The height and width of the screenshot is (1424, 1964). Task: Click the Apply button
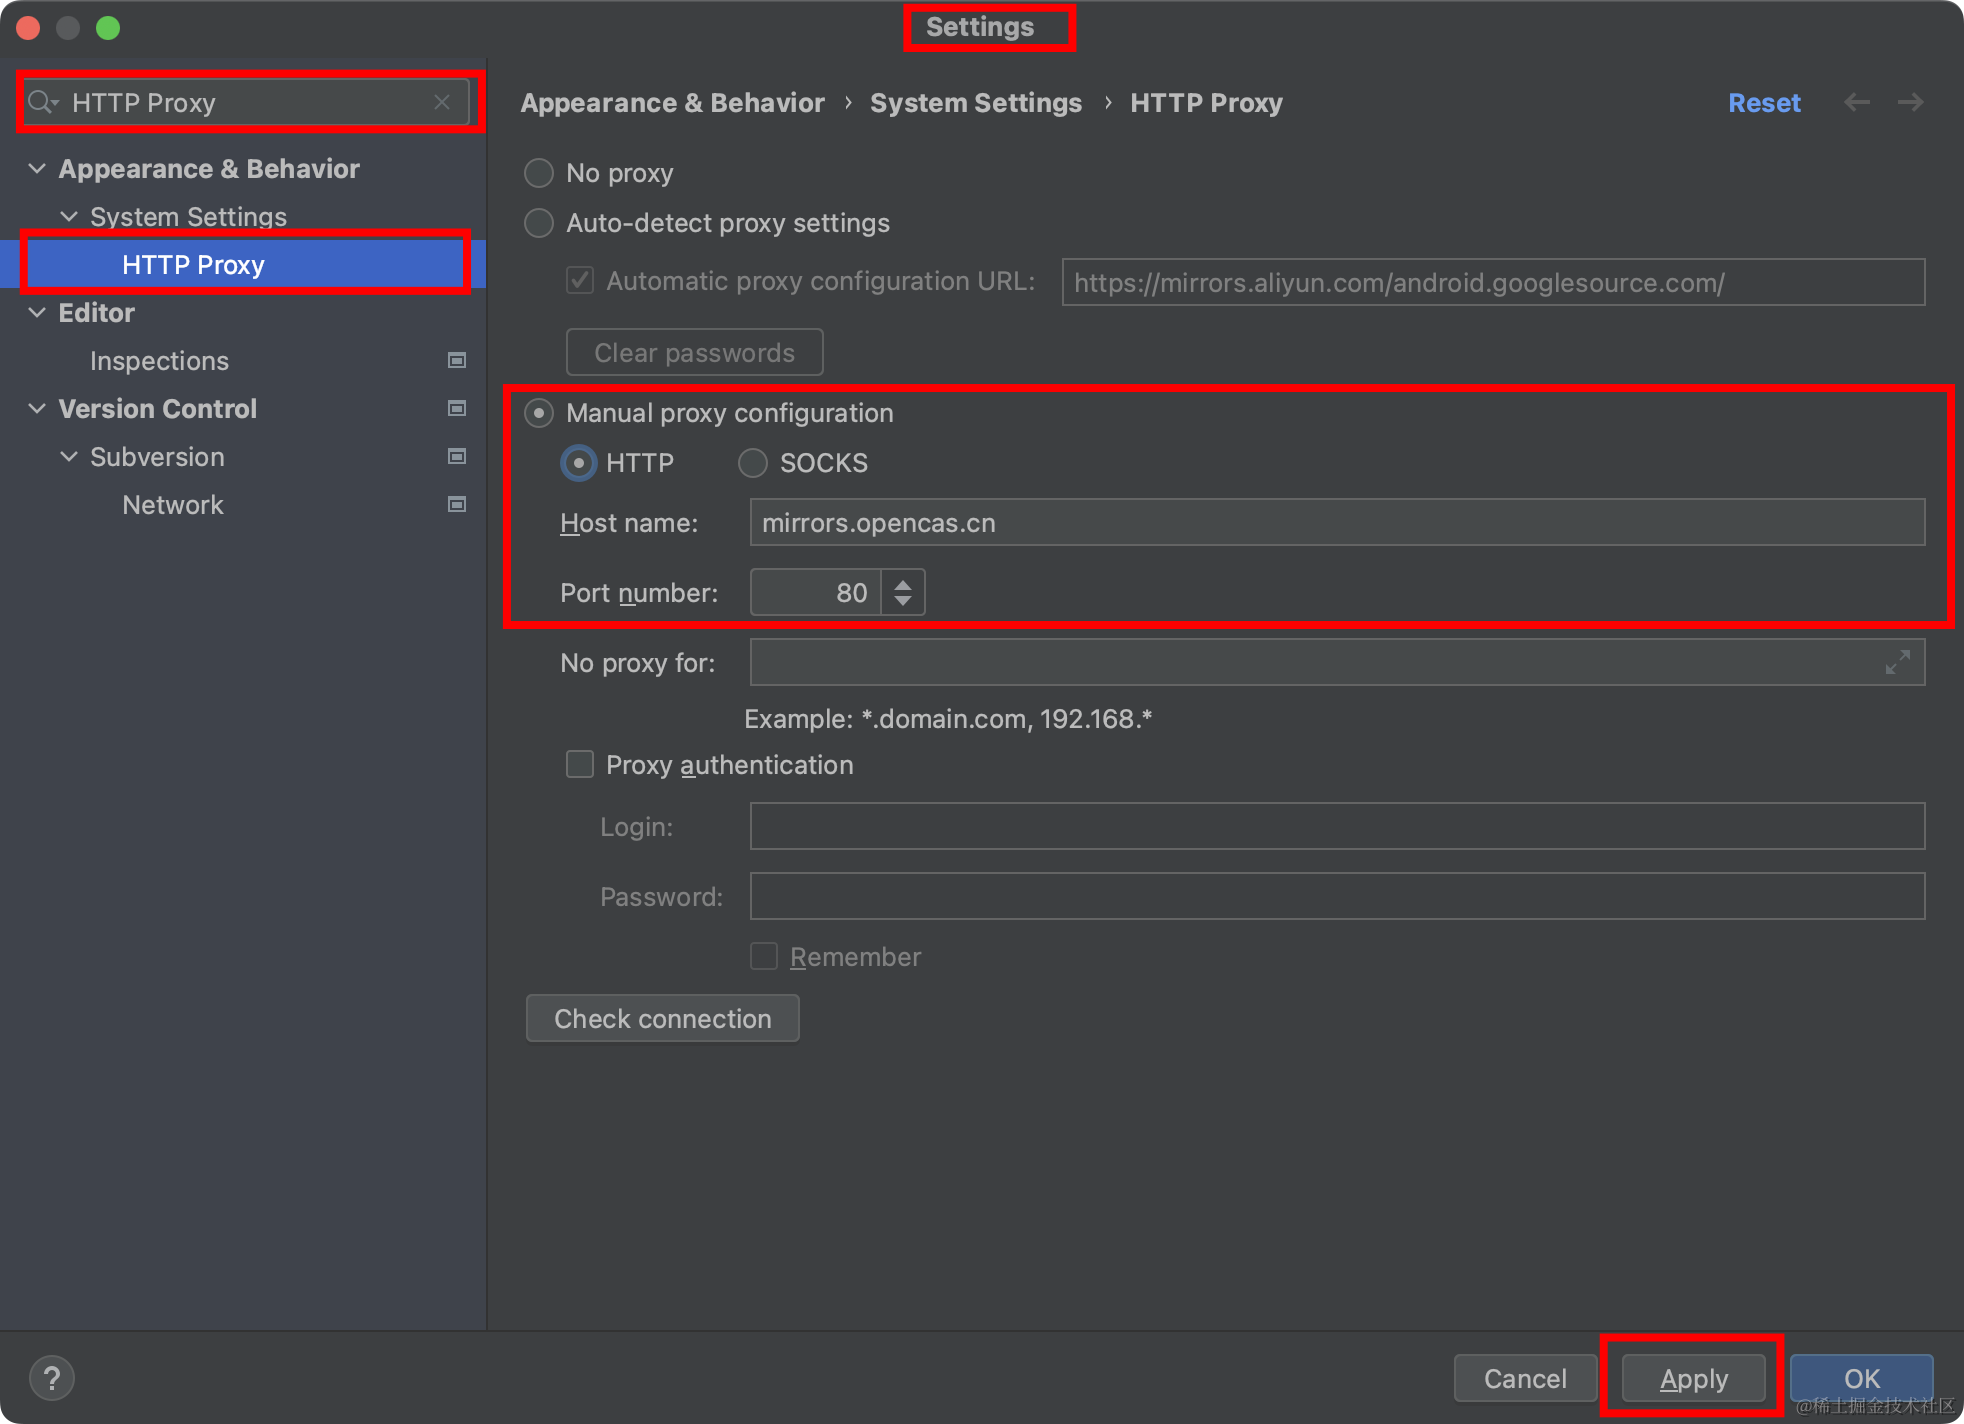pos(1693,1378)
